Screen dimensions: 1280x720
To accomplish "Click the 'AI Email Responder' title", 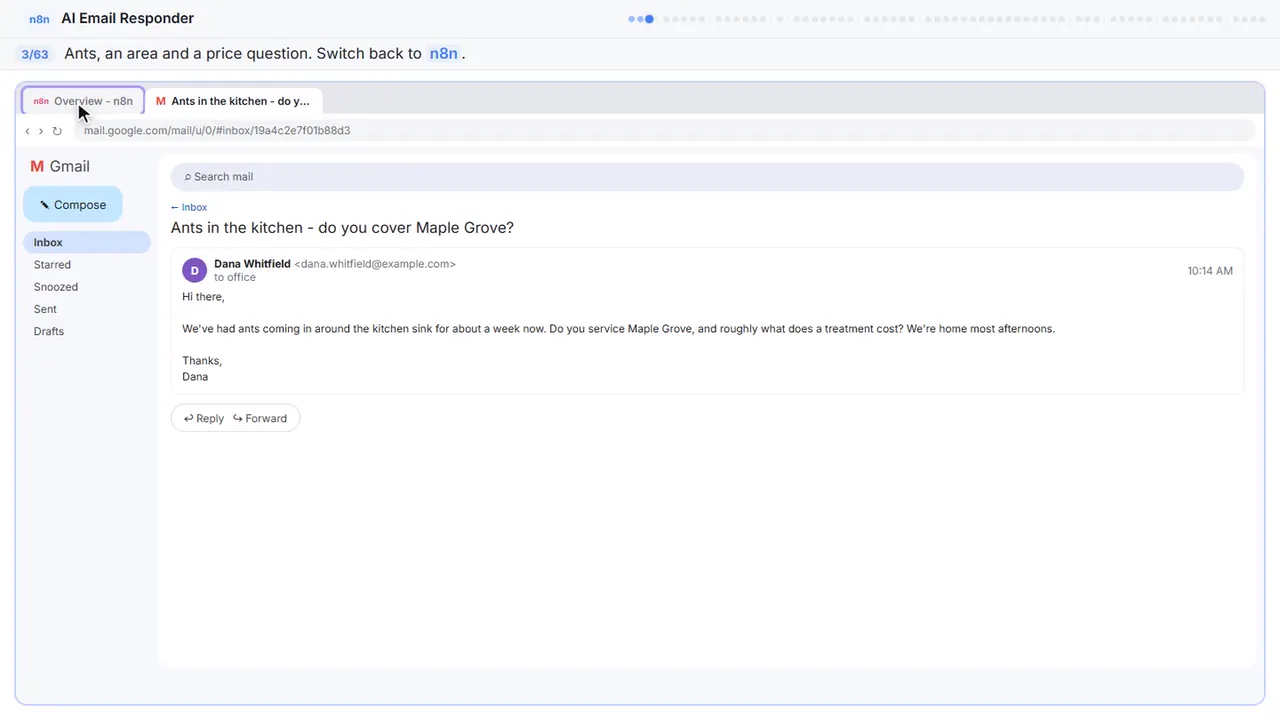I will (128, 18).
